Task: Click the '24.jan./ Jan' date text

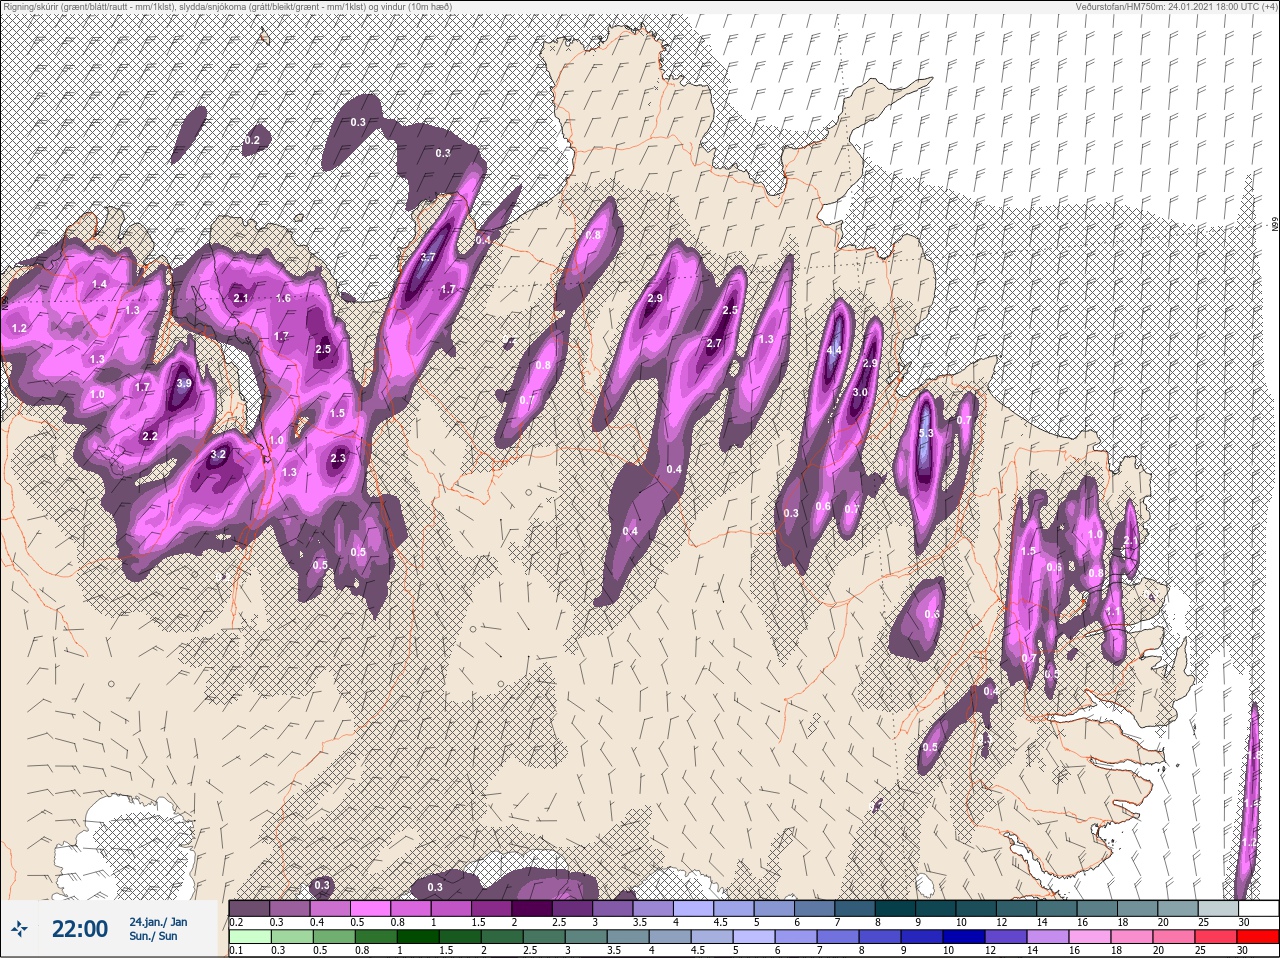Action: [158, 922]
